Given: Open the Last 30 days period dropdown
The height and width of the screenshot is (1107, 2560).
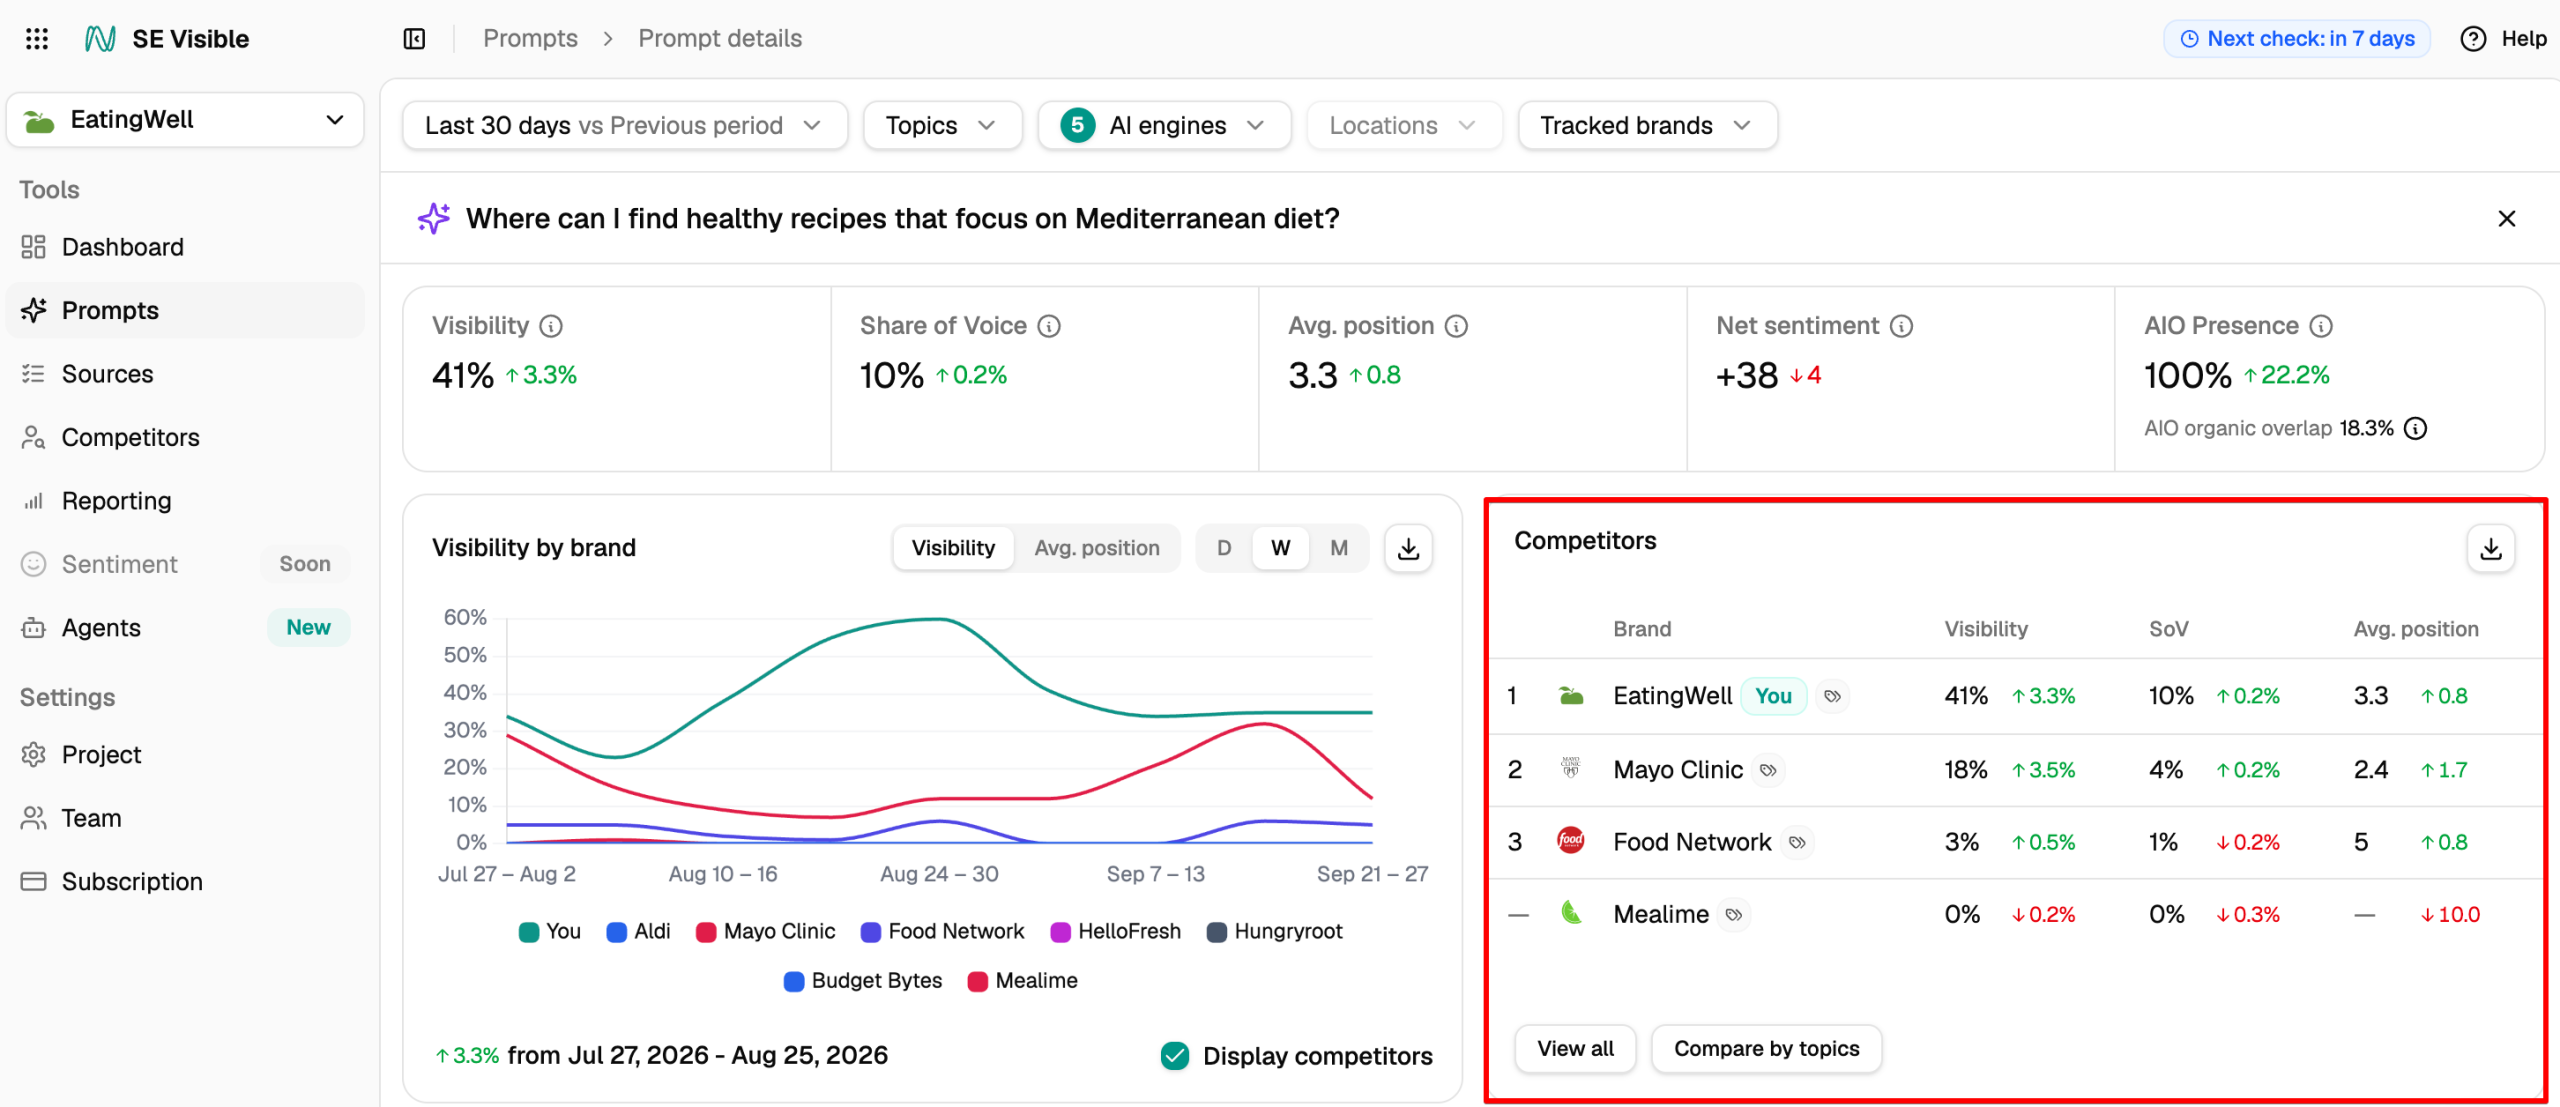Looking at the screenshot, I should (625, 125).
